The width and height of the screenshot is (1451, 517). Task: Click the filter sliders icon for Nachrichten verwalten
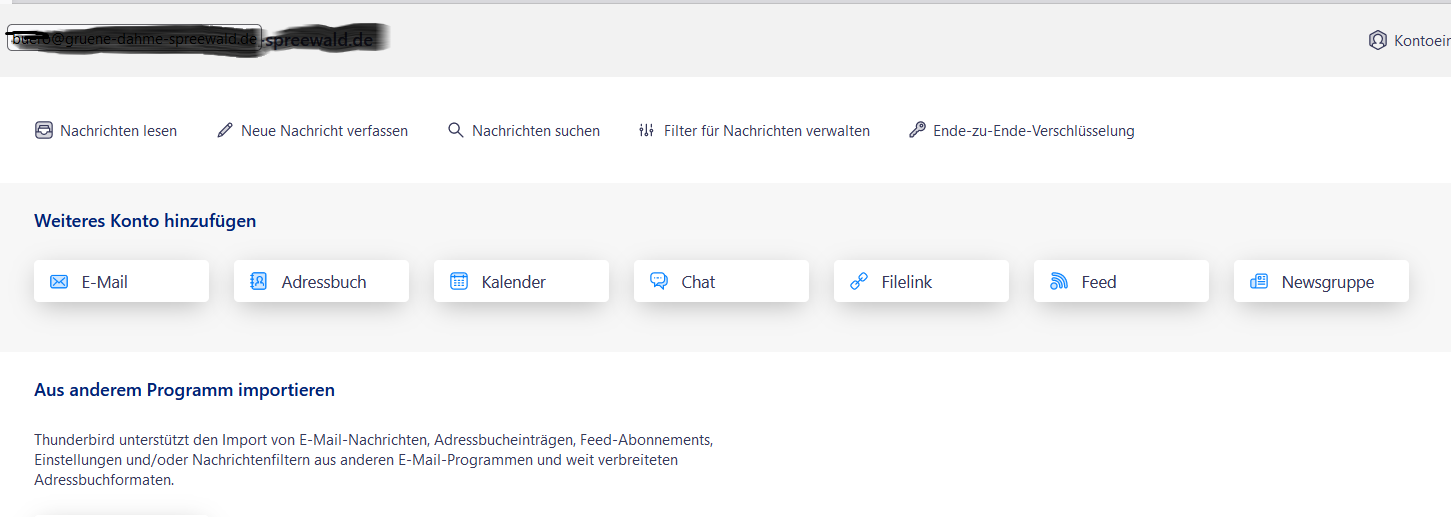click(646, 130)
